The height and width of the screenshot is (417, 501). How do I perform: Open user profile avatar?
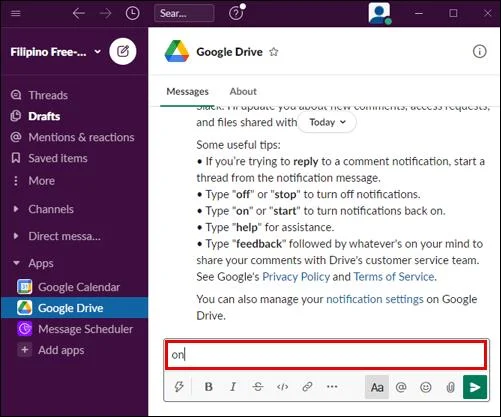379,13
